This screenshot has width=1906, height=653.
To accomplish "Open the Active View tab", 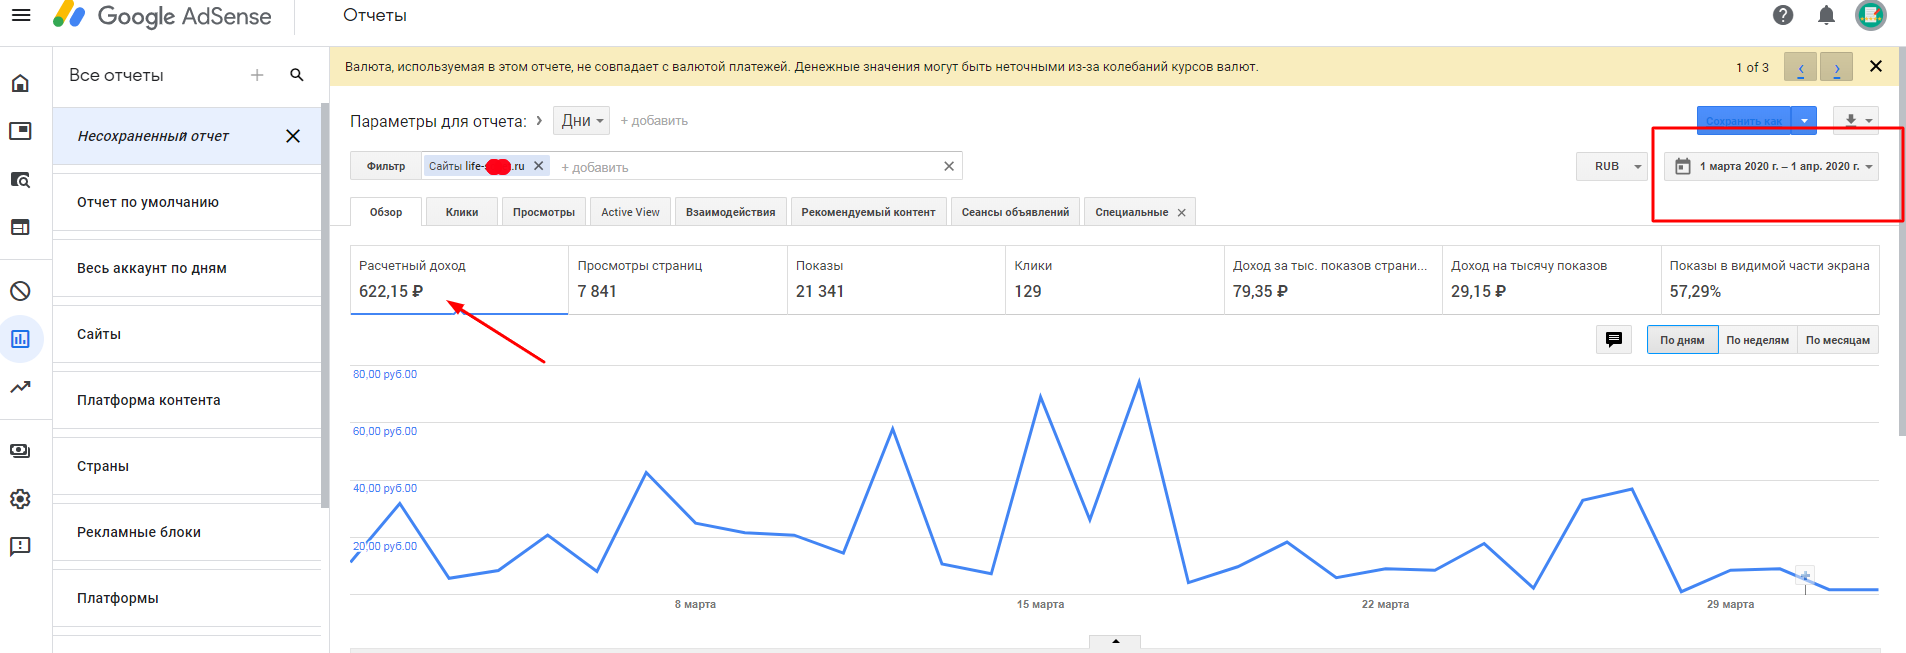I will [630, 212].
